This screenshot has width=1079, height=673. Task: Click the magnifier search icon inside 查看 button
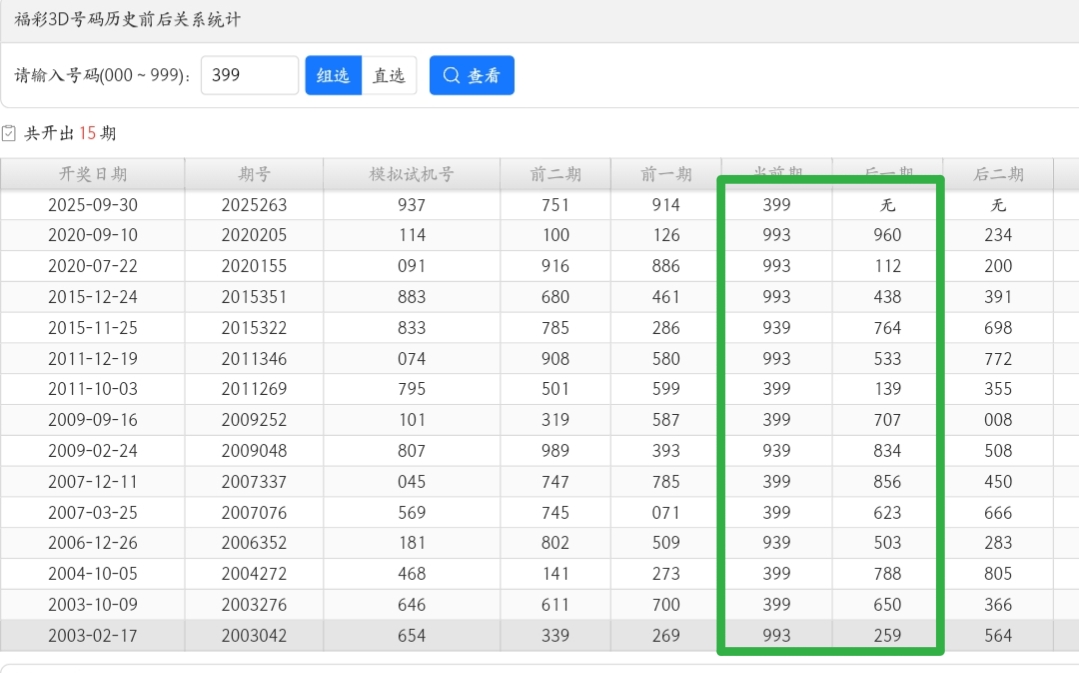click(x=452, y=75)
